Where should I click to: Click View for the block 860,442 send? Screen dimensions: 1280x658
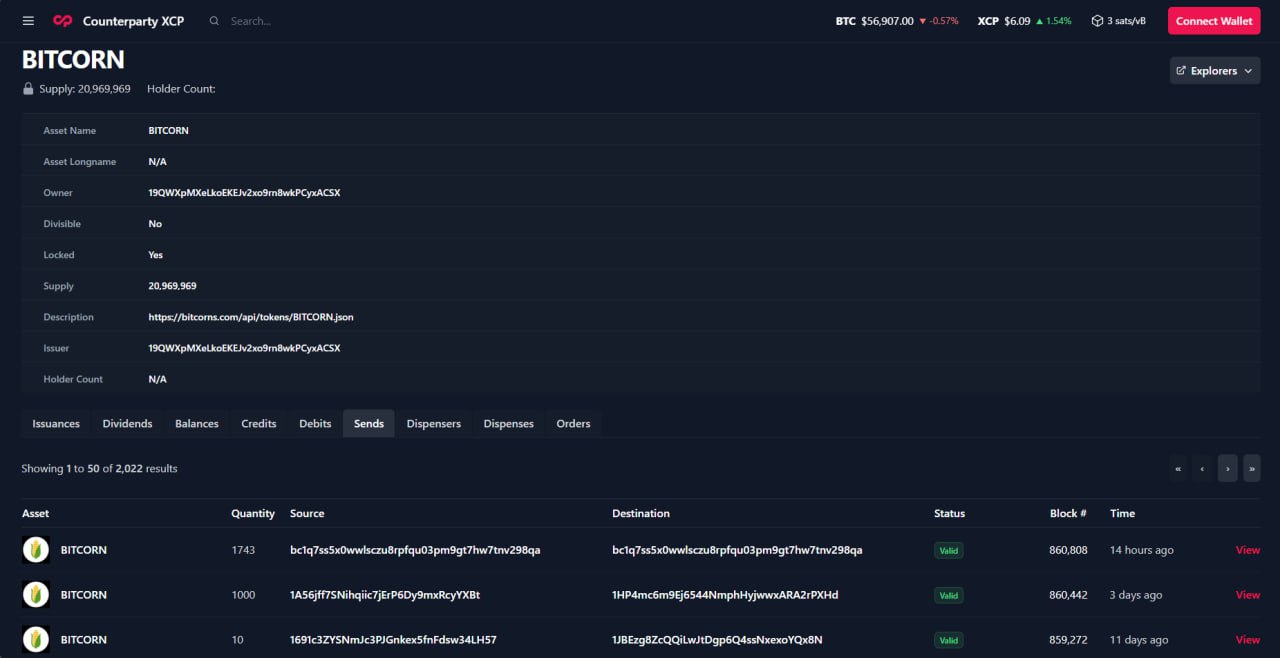pos(1248,595)
